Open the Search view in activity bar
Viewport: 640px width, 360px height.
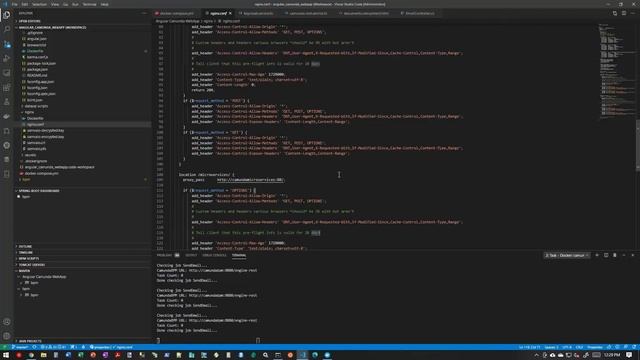point(7,29)
